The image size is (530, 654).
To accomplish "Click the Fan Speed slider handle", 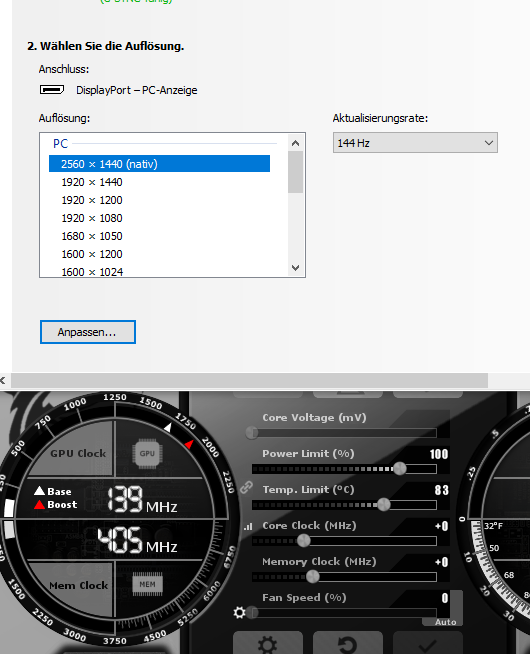I will [252, 613].
